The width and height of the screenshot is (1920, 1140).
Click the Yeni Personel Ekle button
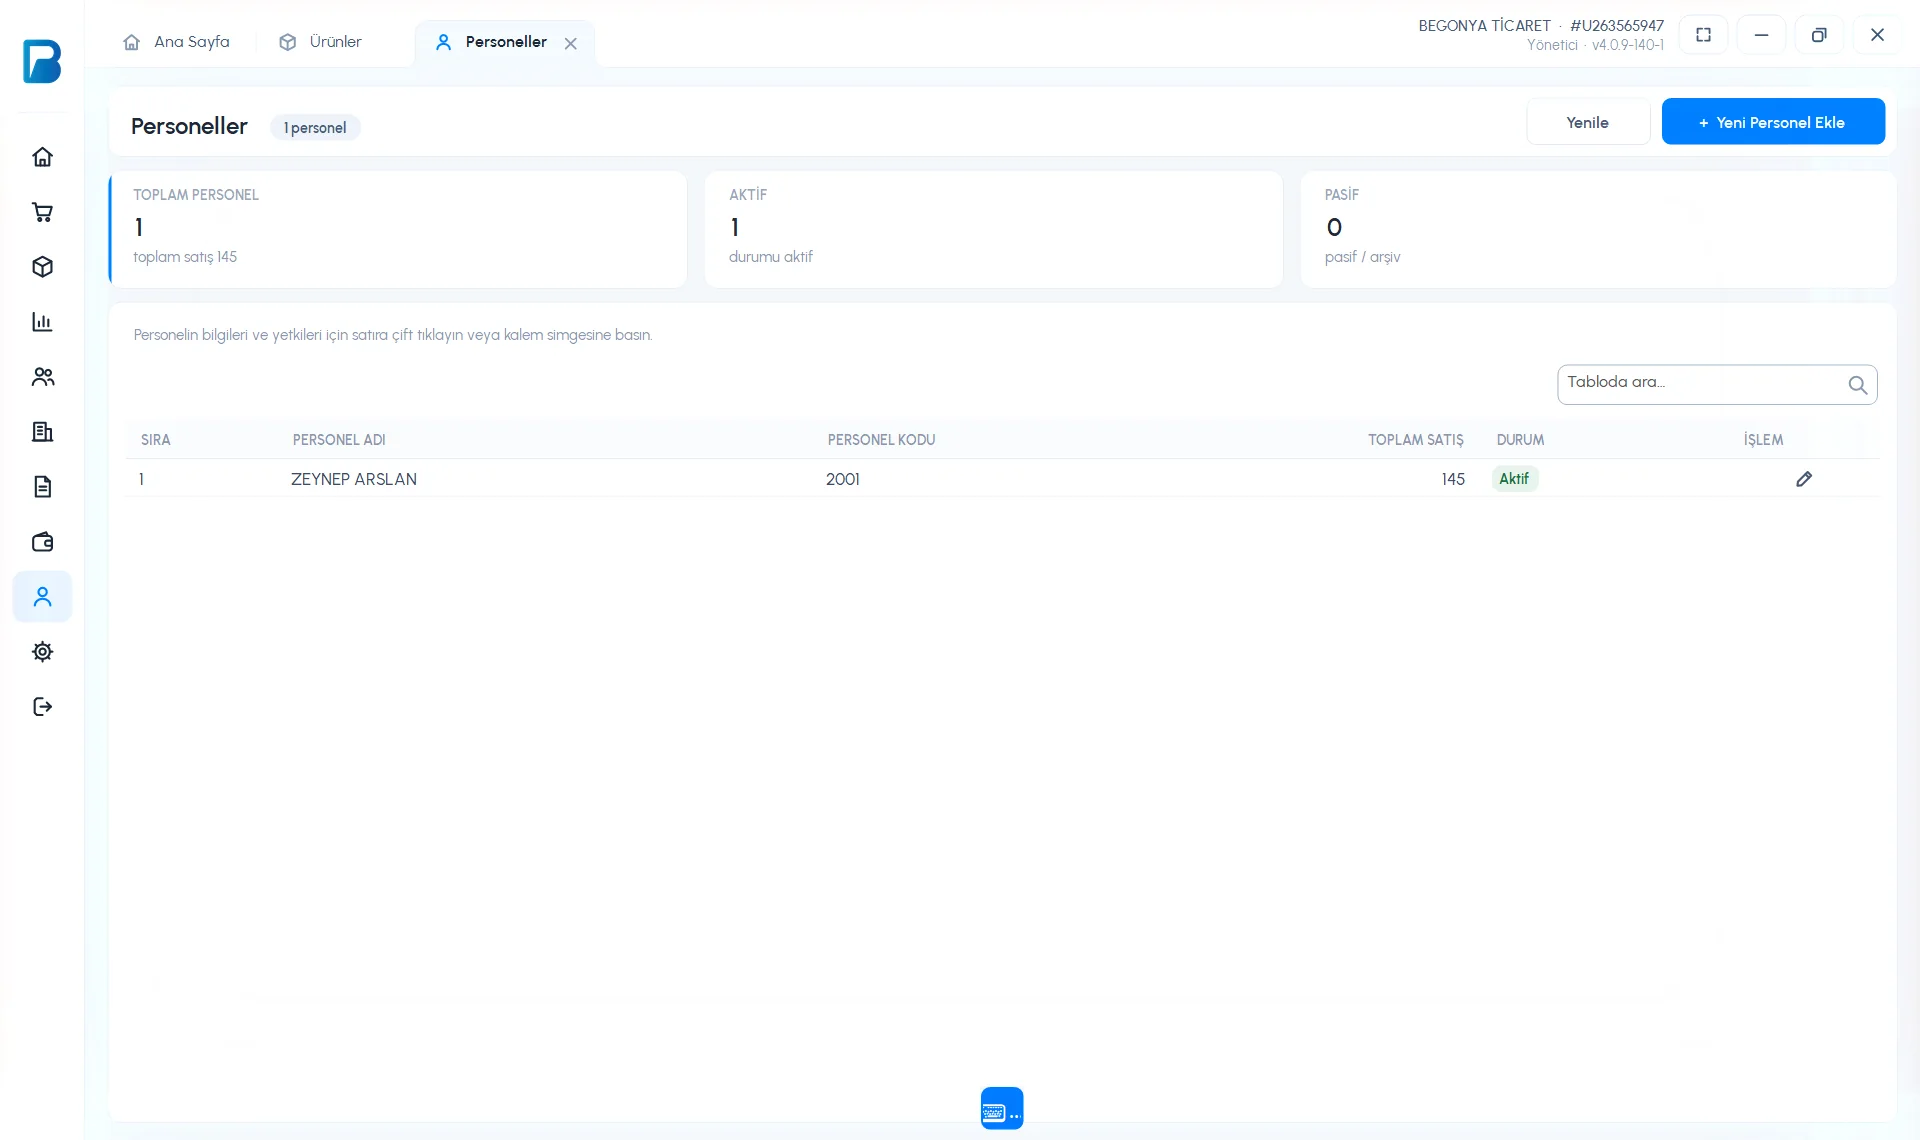coord(1773,122)
